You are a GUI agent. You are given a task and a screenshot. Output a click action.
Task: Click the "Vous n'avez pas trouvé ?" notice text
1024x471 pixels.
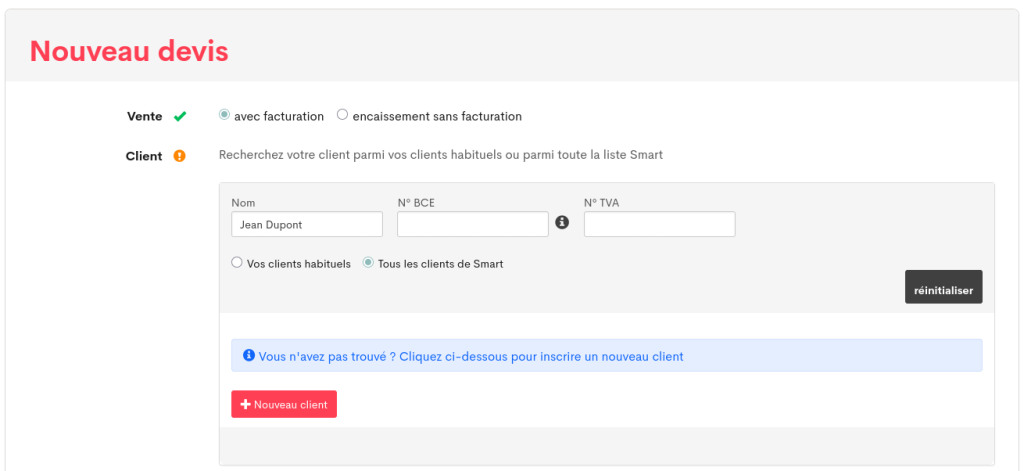coord(470,356)
